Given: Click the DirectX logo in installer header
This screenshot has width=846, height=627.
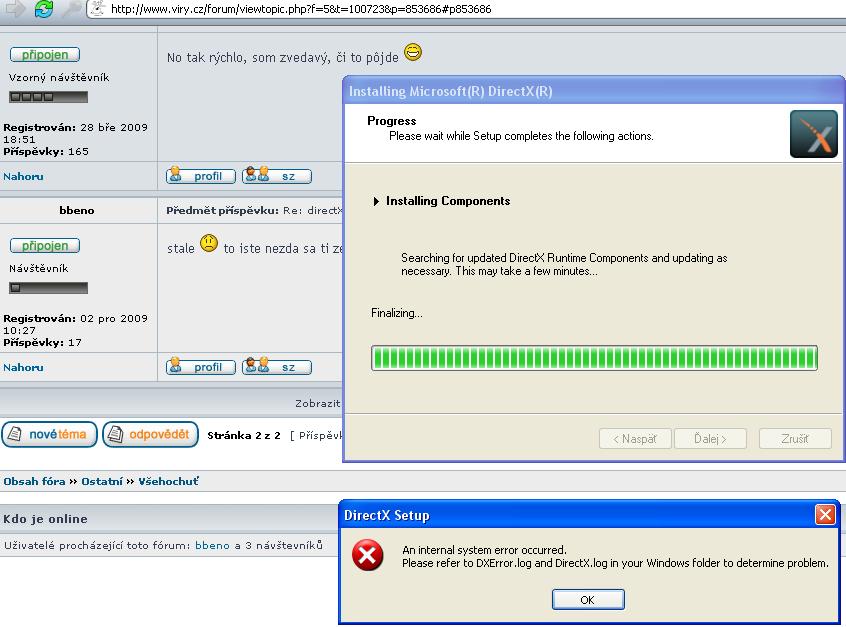Looking at the screenshot, I should 813,134.
